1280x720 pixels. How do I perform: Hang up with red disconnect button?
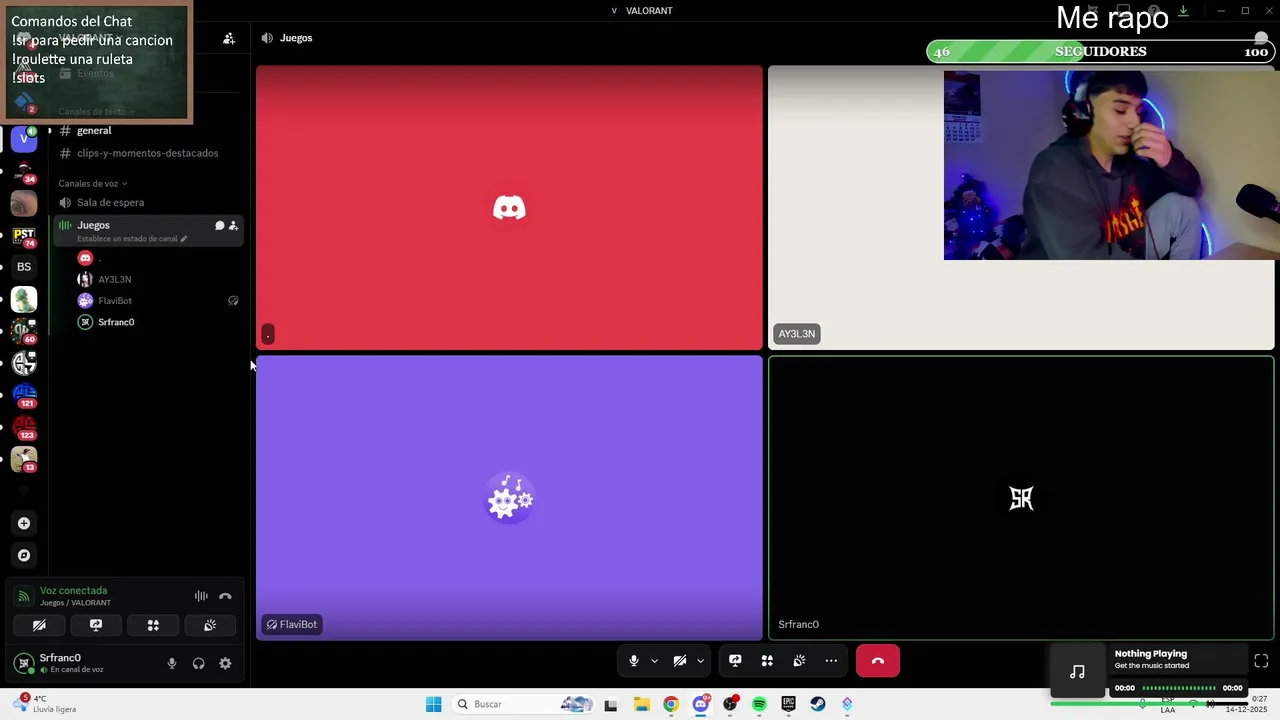coord(878,661)
